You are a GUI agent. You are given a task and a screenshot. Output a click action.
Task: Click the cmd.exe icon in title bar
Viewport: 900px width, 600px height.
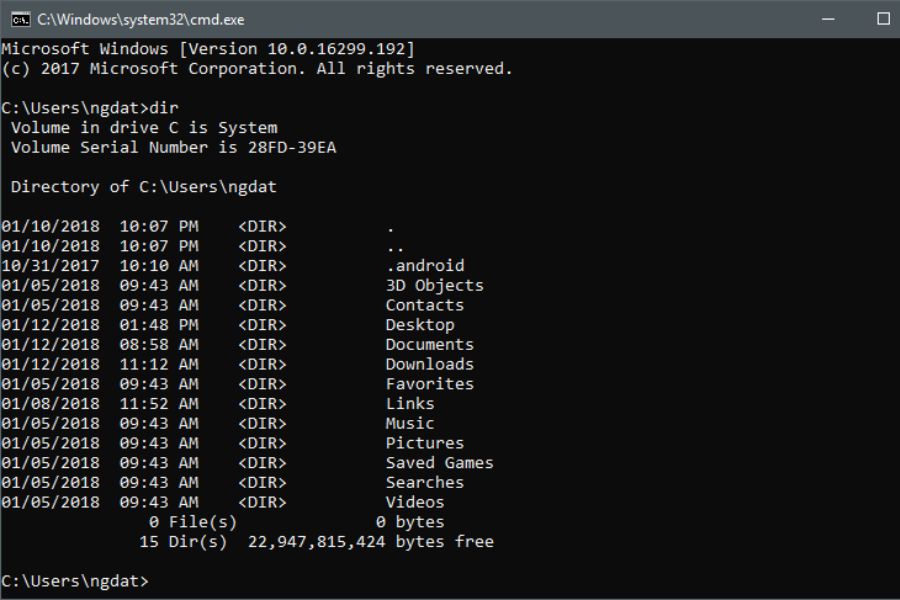[20, 19]
